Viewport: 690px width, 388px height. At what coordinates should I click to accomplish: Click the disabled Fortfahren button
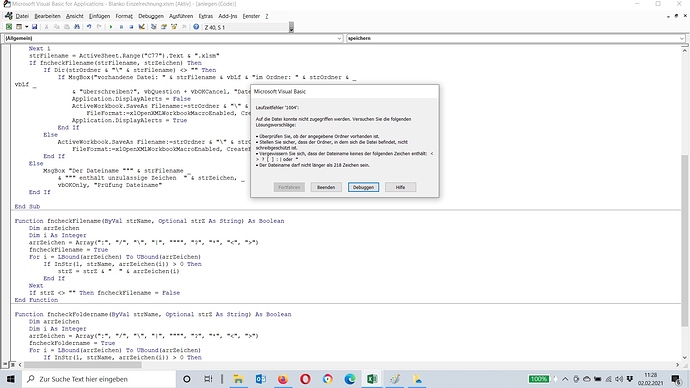(289, 187)
